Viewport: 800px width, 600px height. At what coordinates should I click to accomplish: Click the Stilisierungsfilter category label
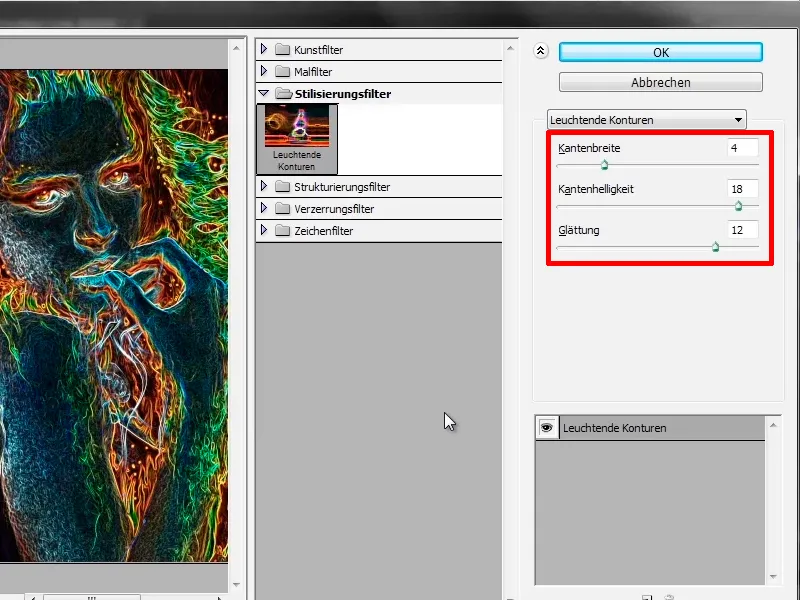(343, 94)
